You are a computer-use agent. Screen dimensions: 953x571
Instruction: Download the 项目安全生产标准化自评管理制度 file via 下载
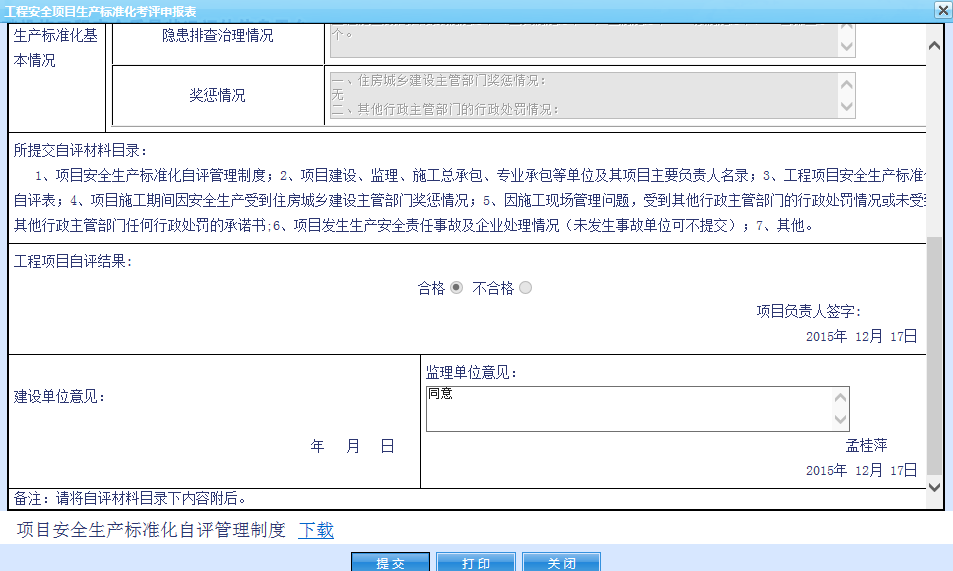click(x=316, y=530)
